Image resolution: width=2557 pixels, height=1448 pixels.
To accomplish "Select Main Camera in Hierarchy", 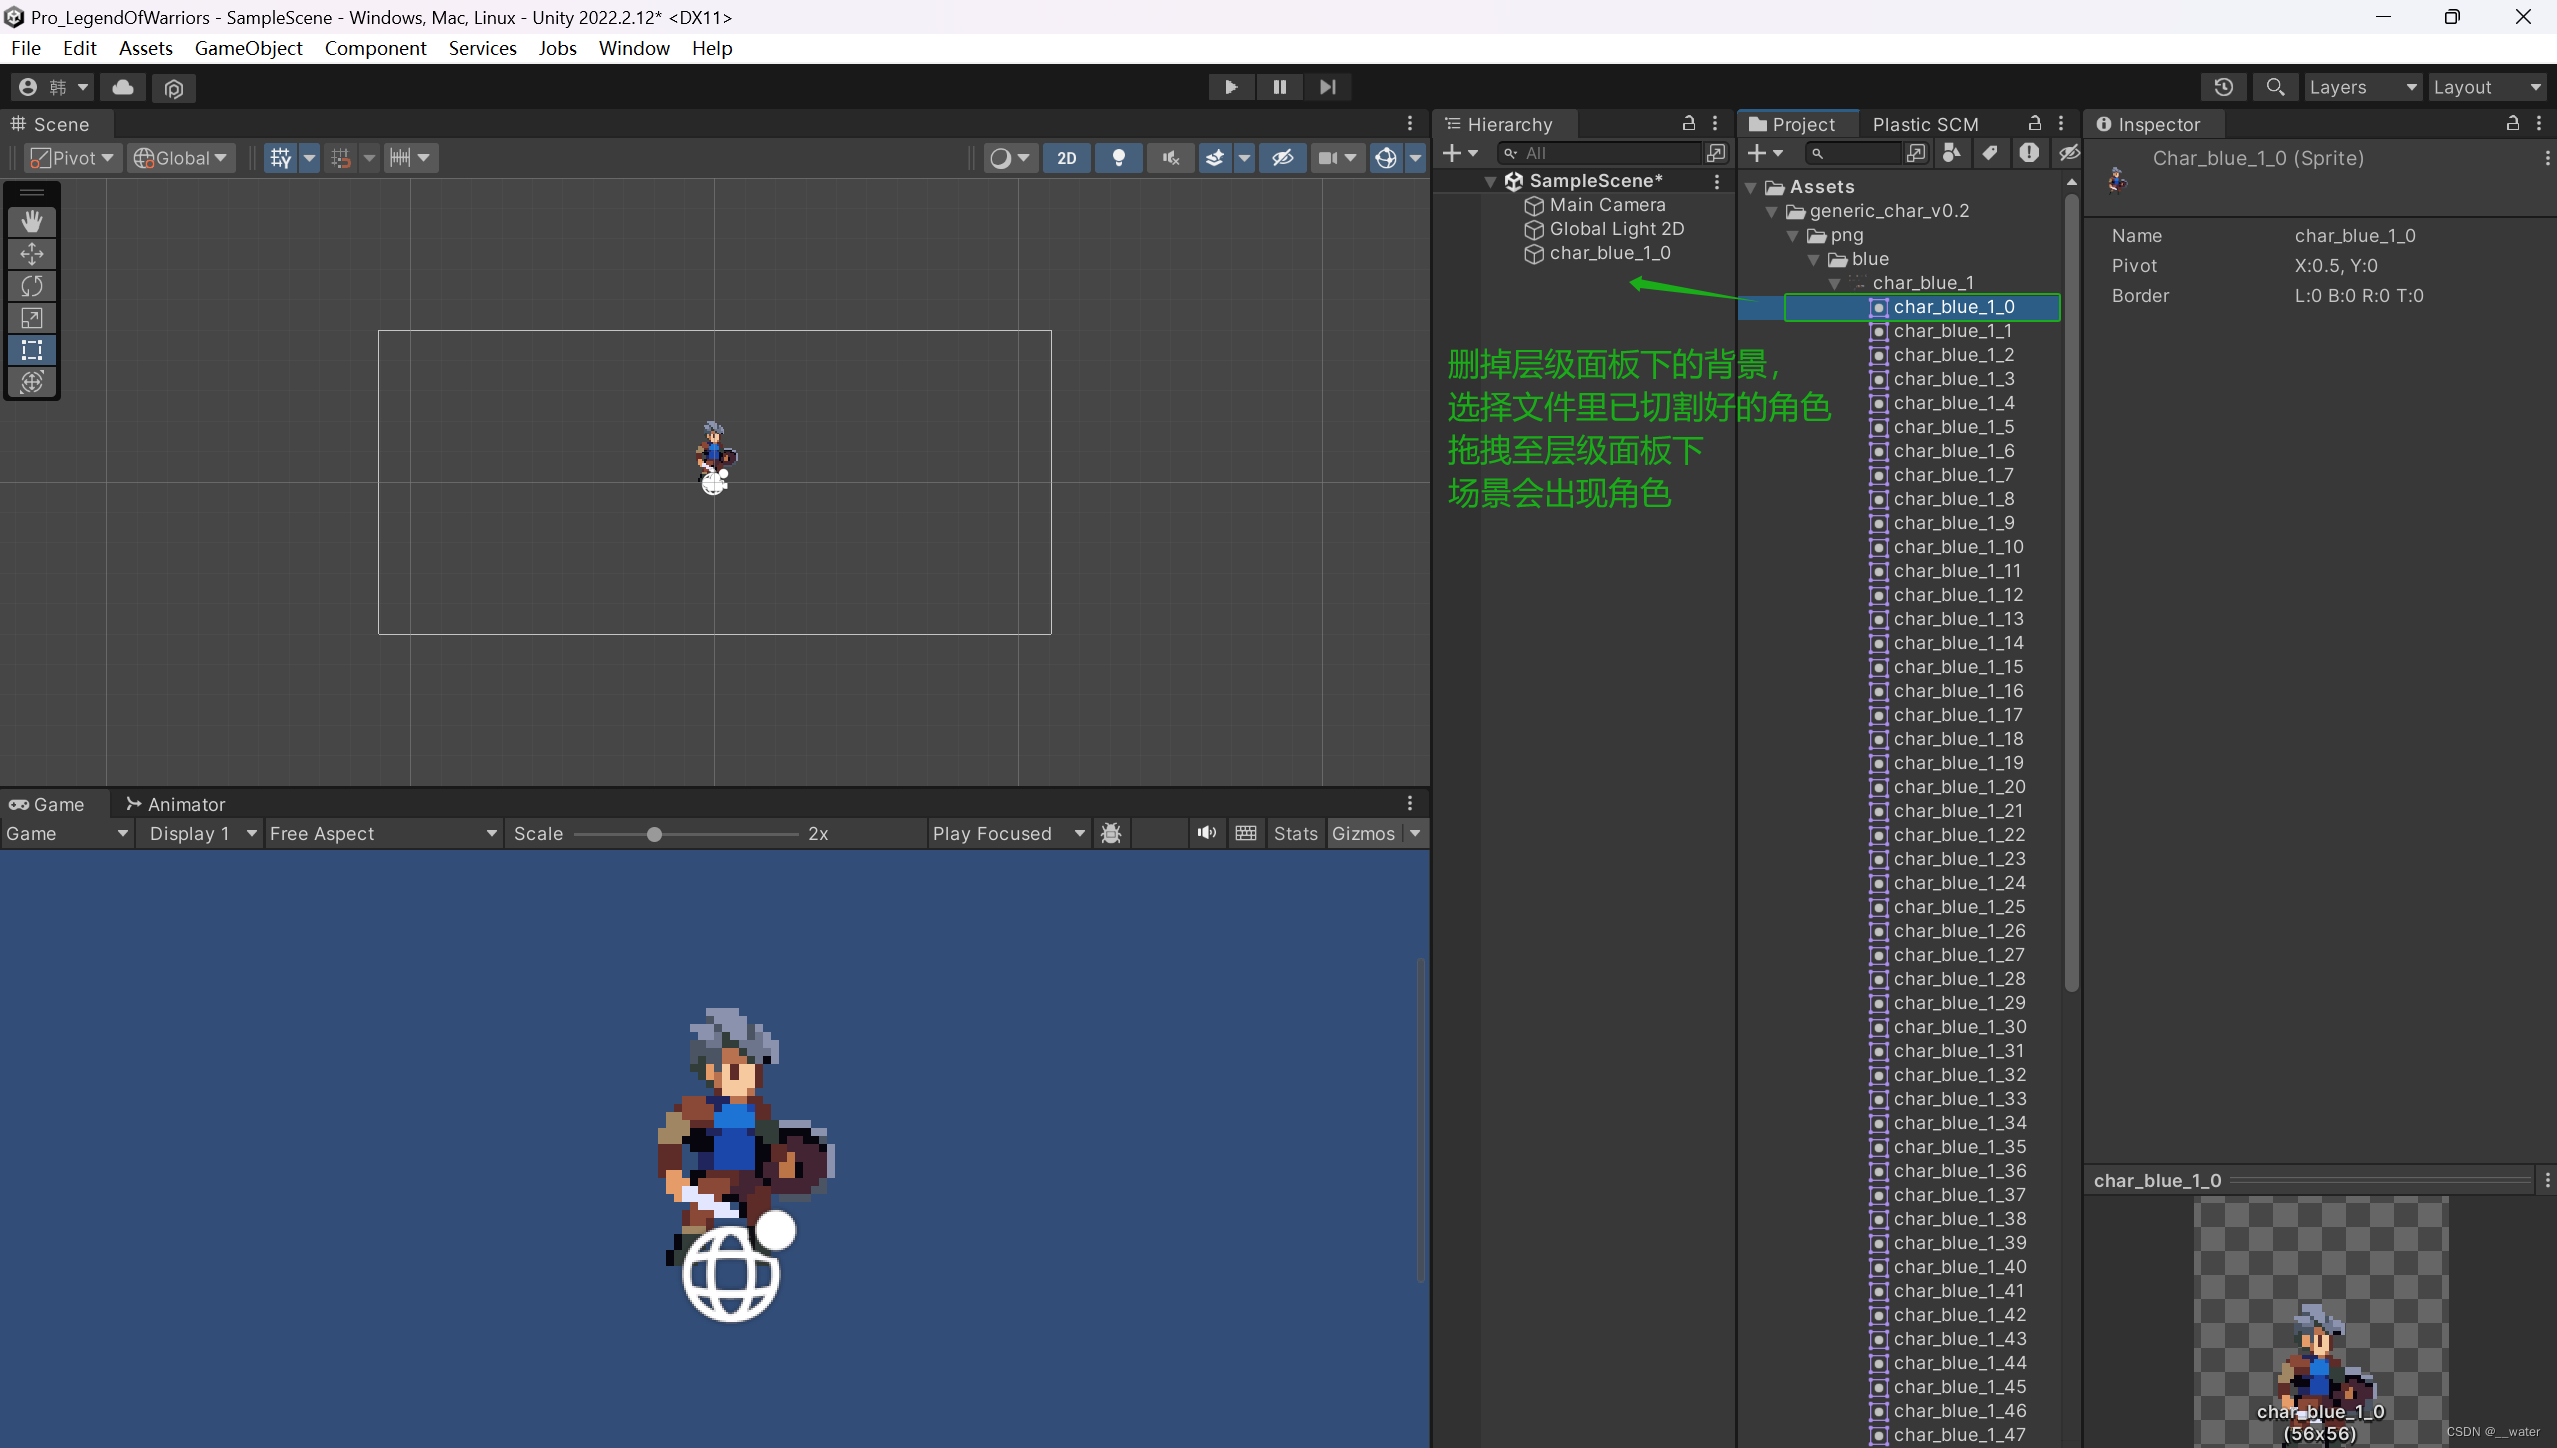I will pos(1607,205).
